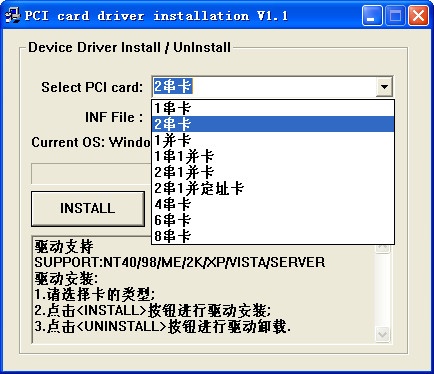
Task: Click the progress bar below Current OS
Action: pos(91,173)
